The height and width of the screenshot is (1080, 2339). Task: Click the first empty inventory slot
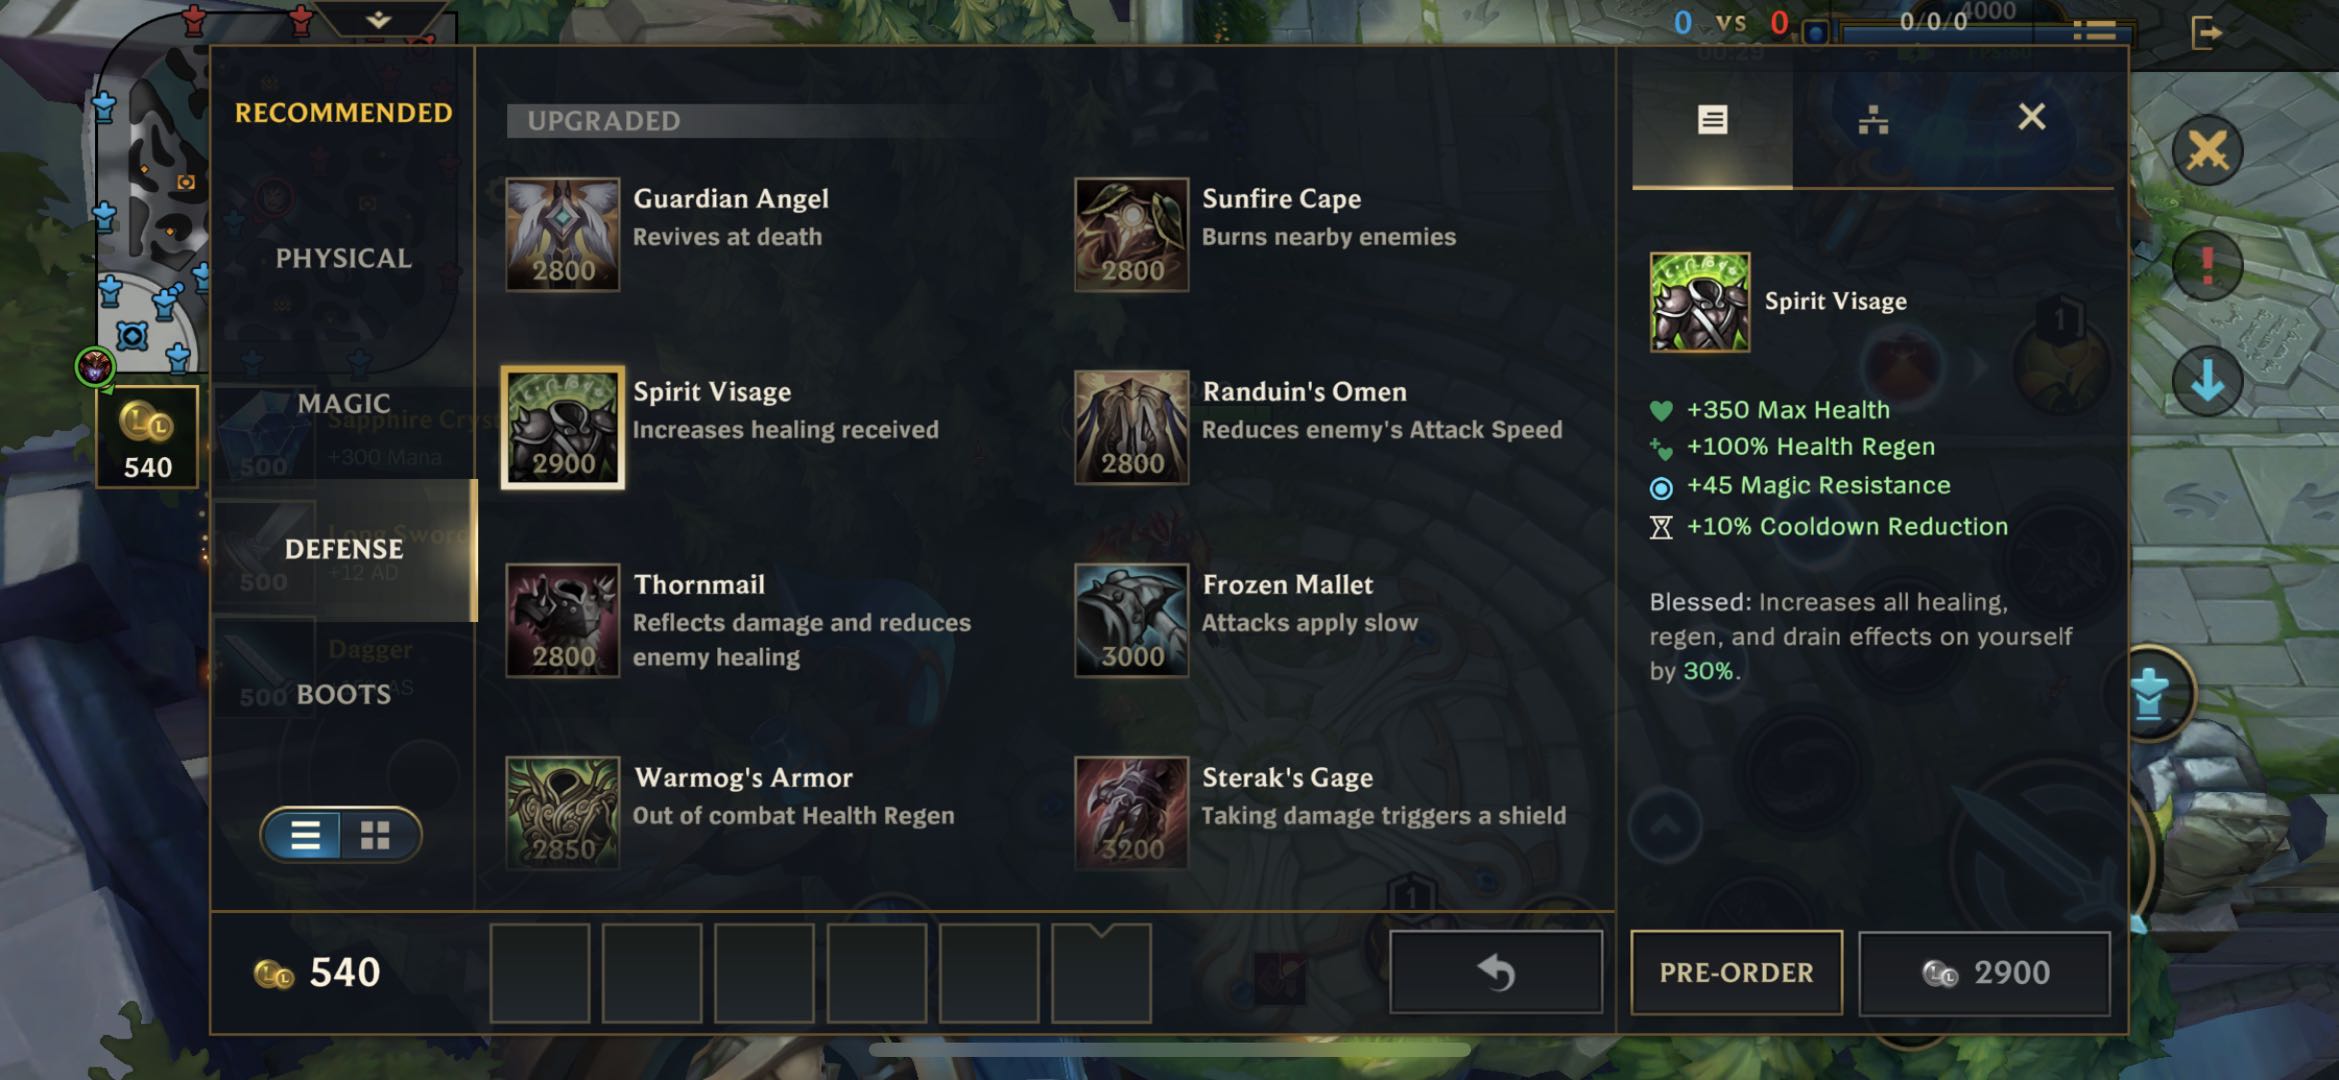540,973
